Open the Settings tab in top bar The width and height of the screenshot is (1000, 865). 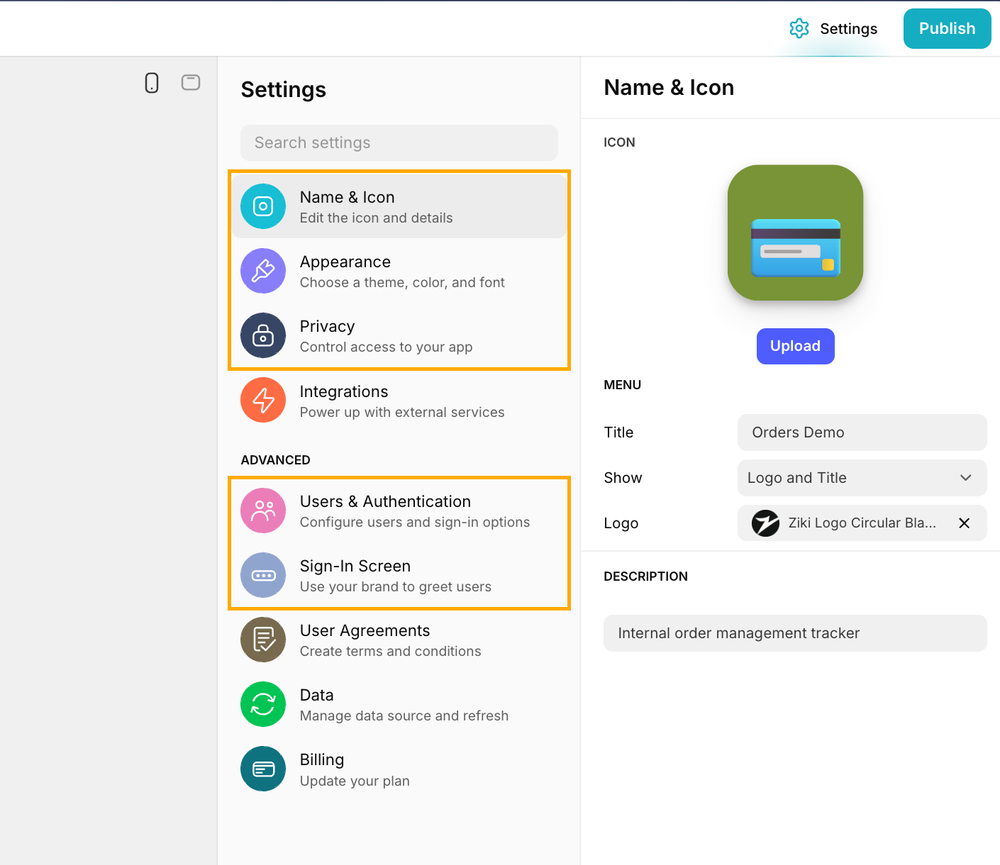click(x=833, y=28)
